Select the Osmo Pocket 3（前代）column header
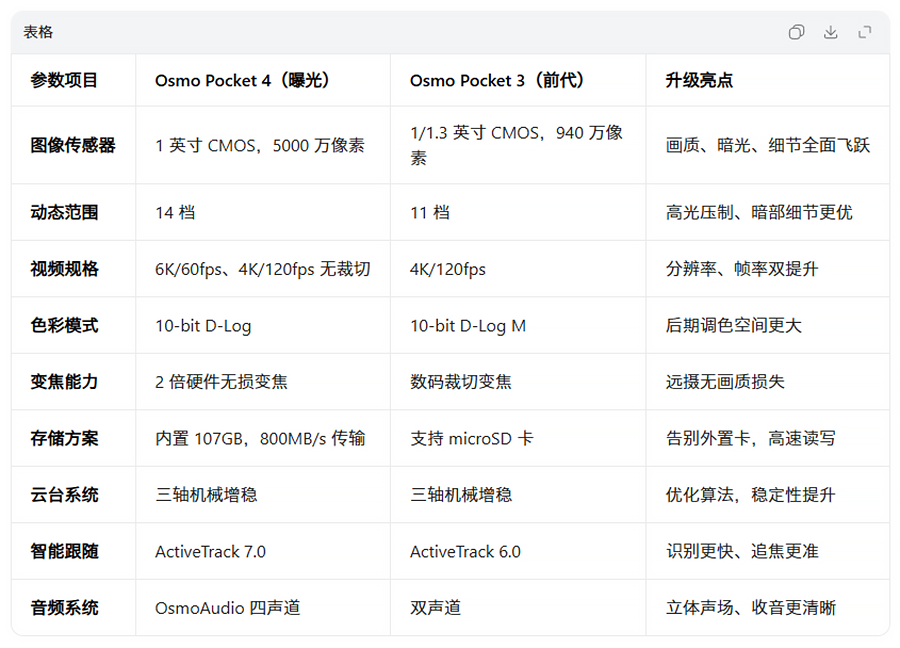Viewport: 900px width, 648px height. click(x=496, y=81)
